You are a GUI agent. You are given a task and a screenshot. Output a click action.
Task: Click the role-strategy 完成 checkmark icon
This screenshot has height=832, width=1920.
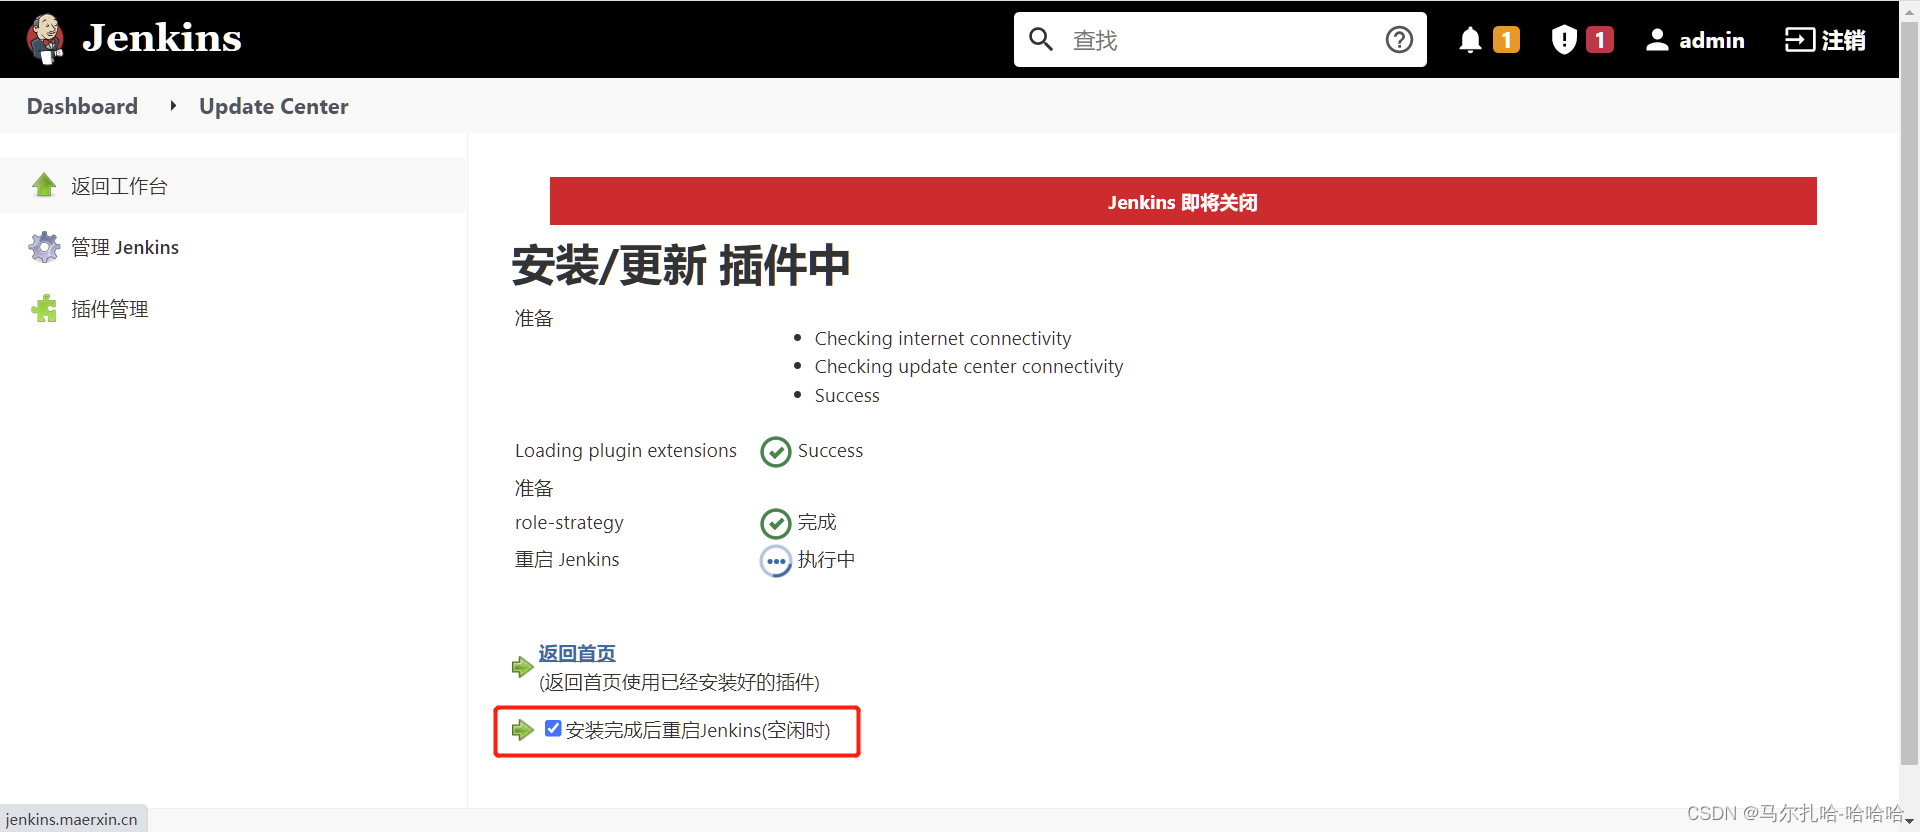[776, 524]
